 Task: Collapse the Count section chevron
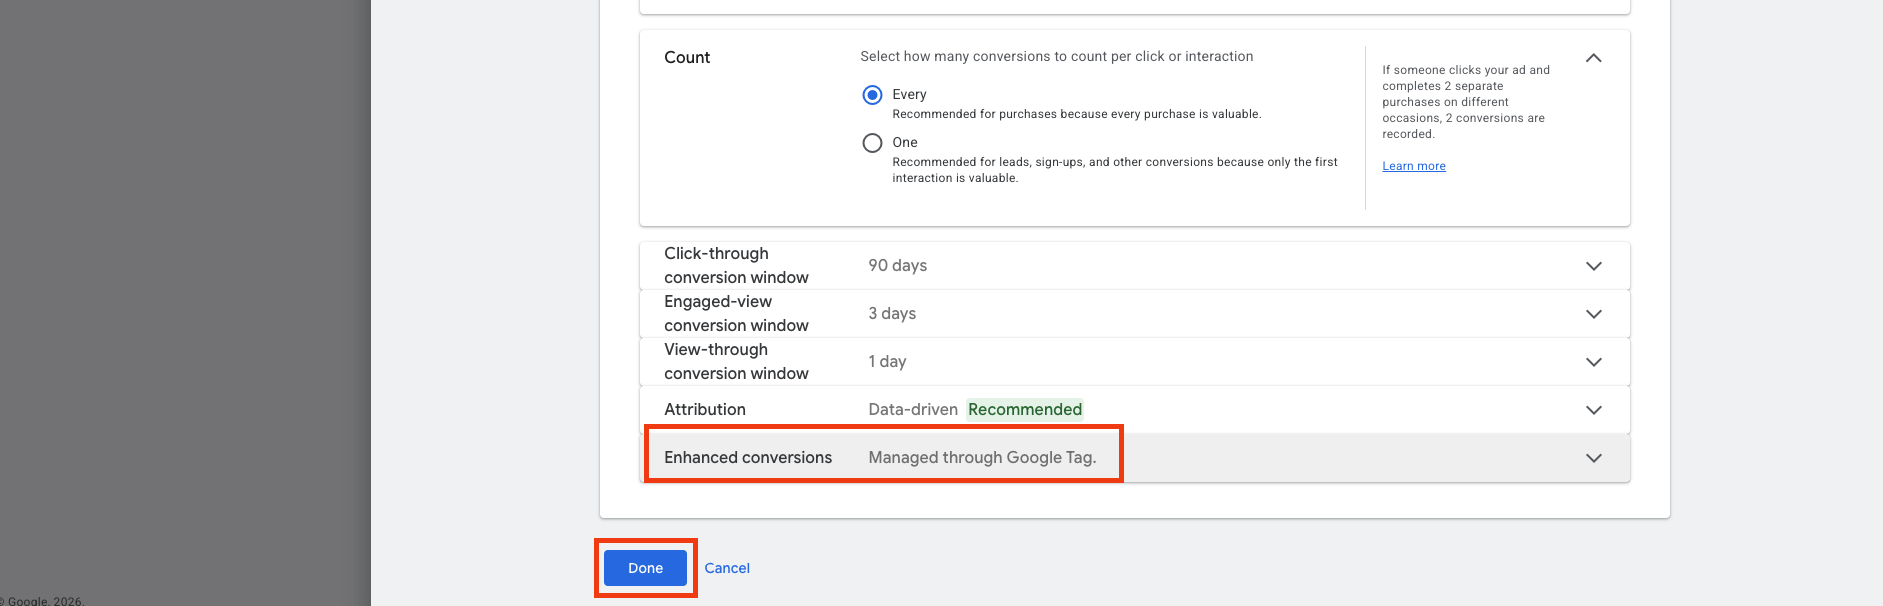click(x=1594, y=58)
